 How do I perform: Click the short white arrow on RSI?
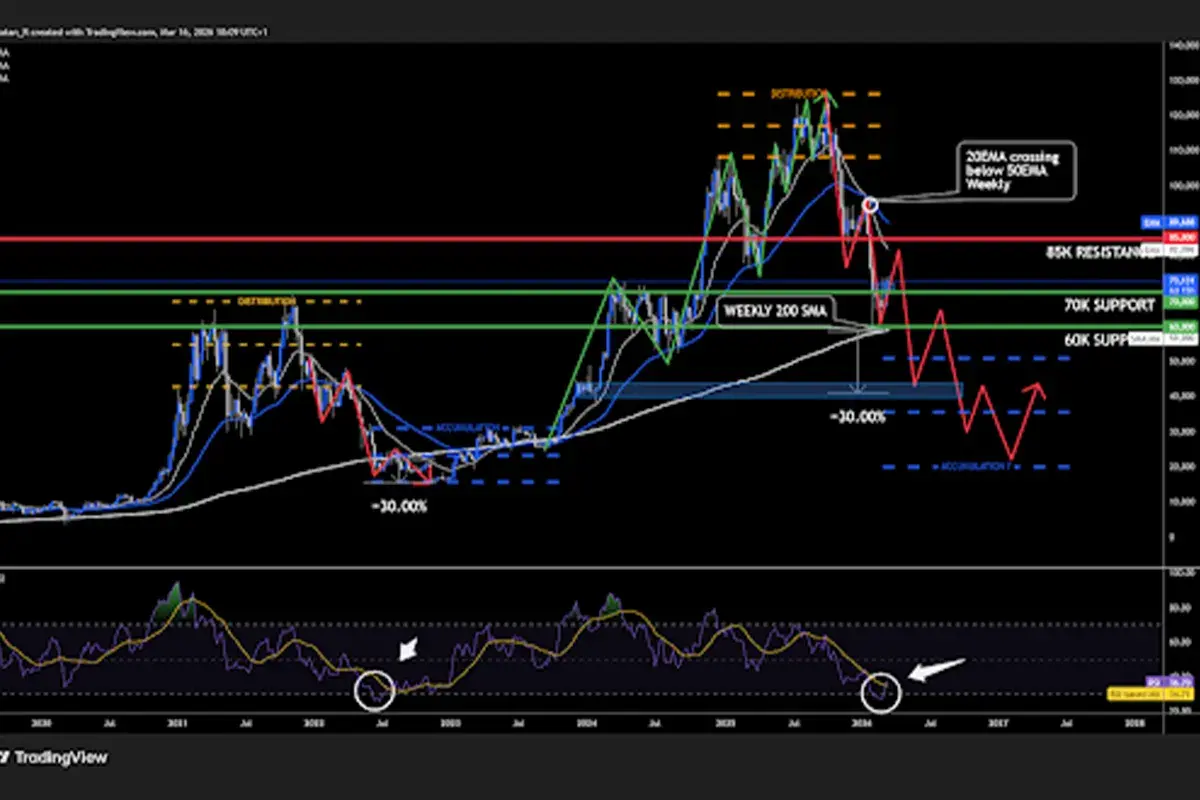coord(408,651)
